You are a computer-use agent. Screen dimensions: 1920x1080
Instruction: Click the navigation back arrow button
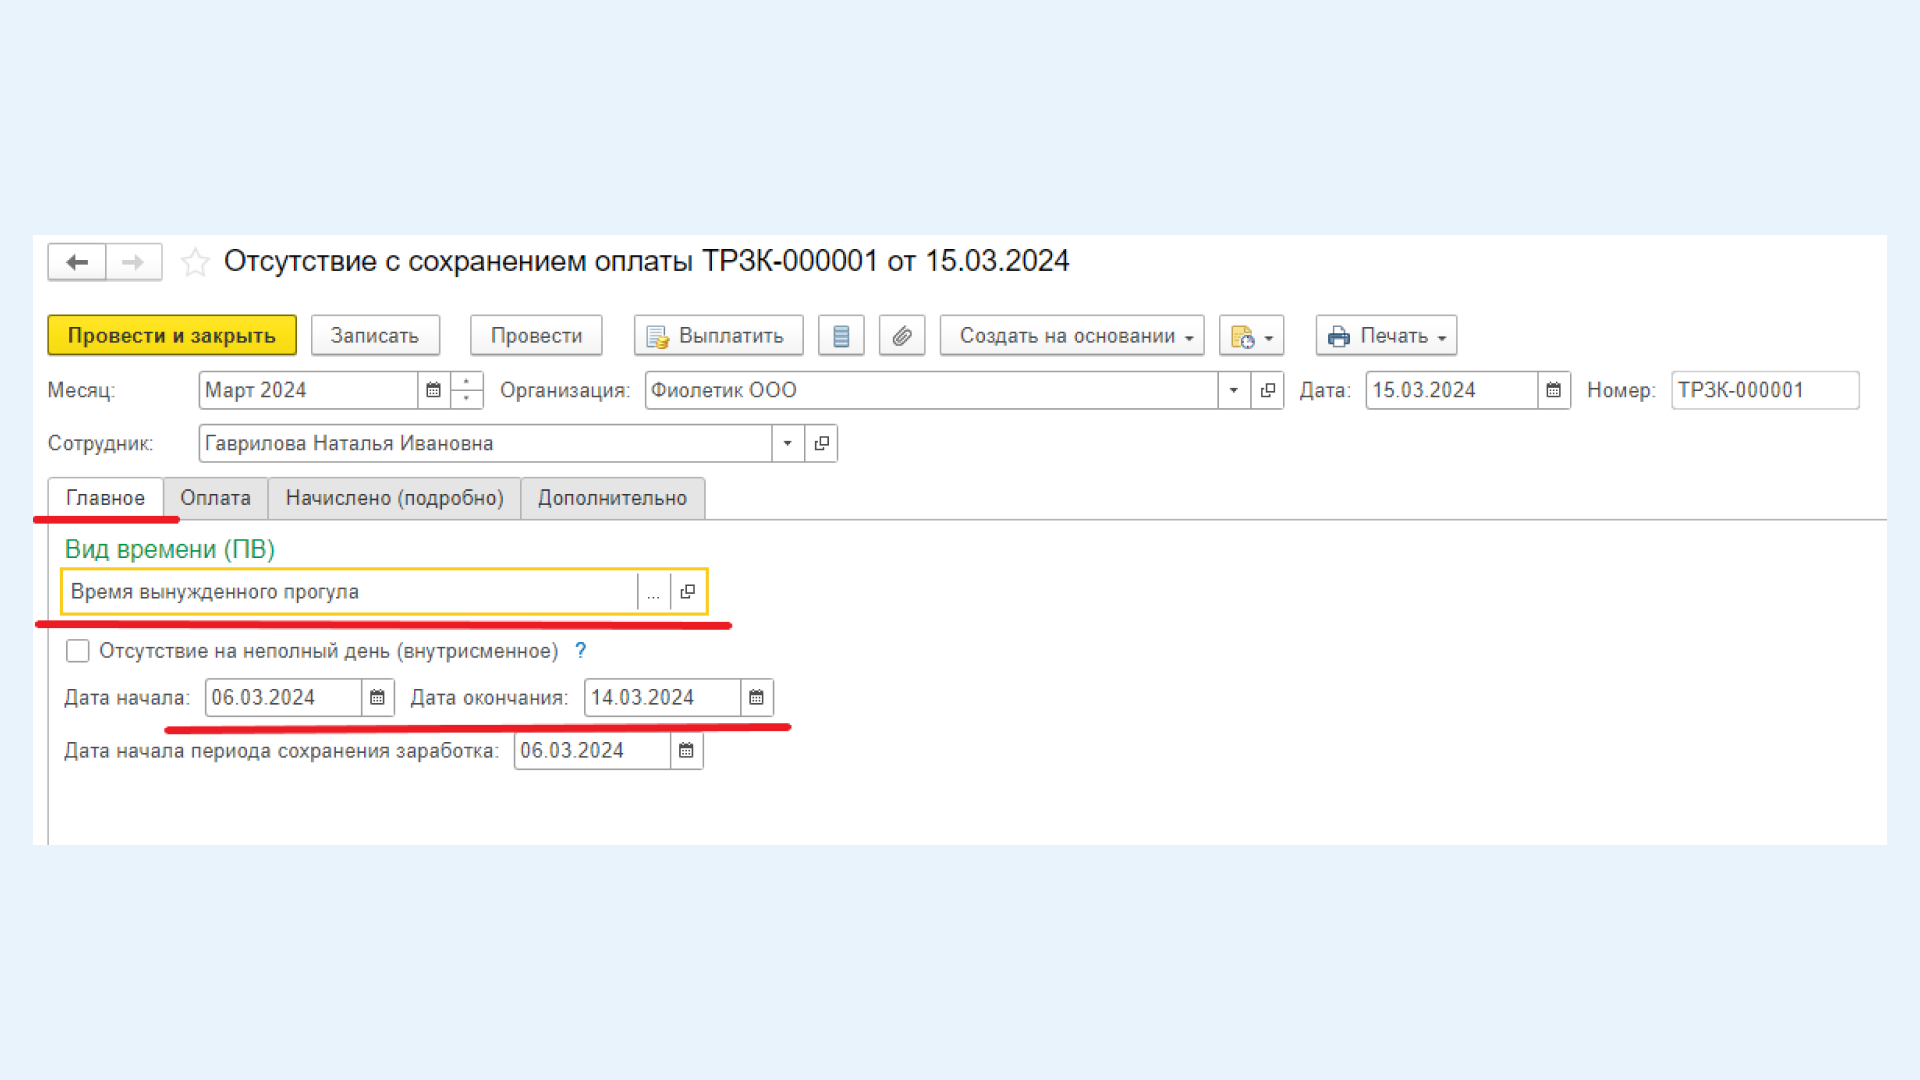point(75,261)
